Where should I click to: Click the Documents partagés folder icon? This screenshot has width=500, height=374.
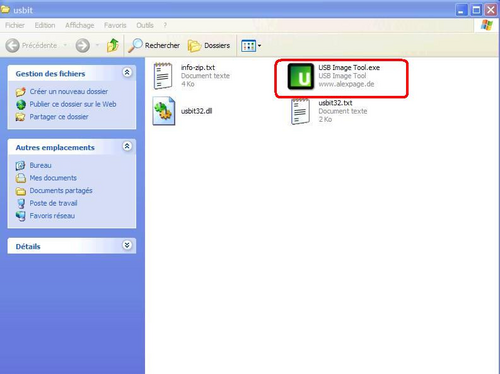21,191
